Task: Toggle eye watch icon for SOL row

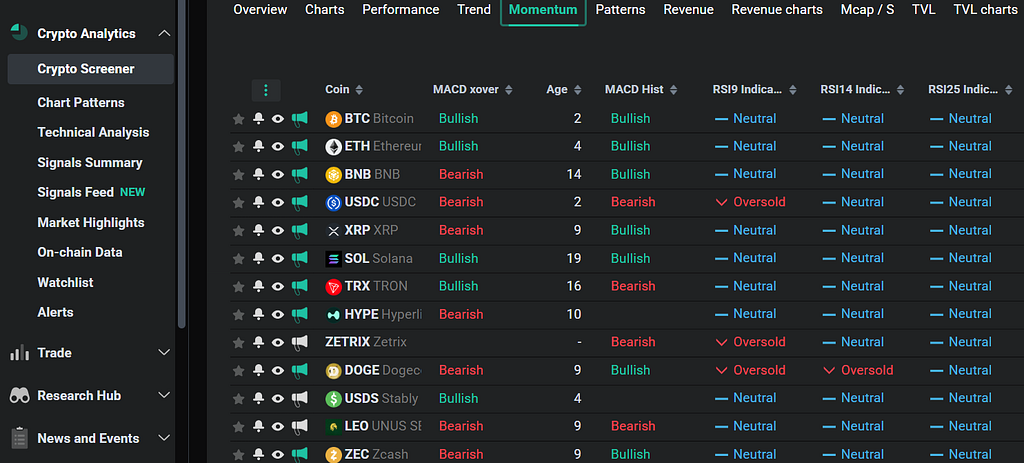Action: click(x=278, y=258)
